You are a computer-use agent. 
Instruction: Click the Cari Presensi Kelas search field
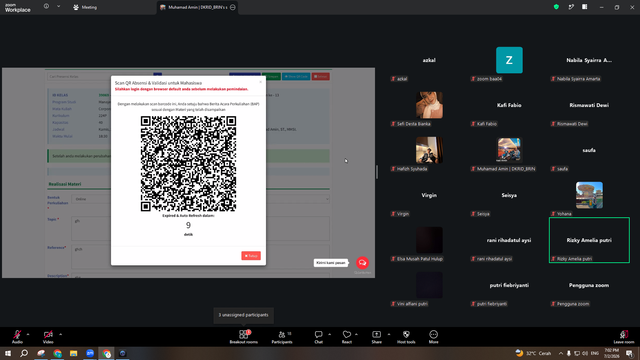coord(100,76)
